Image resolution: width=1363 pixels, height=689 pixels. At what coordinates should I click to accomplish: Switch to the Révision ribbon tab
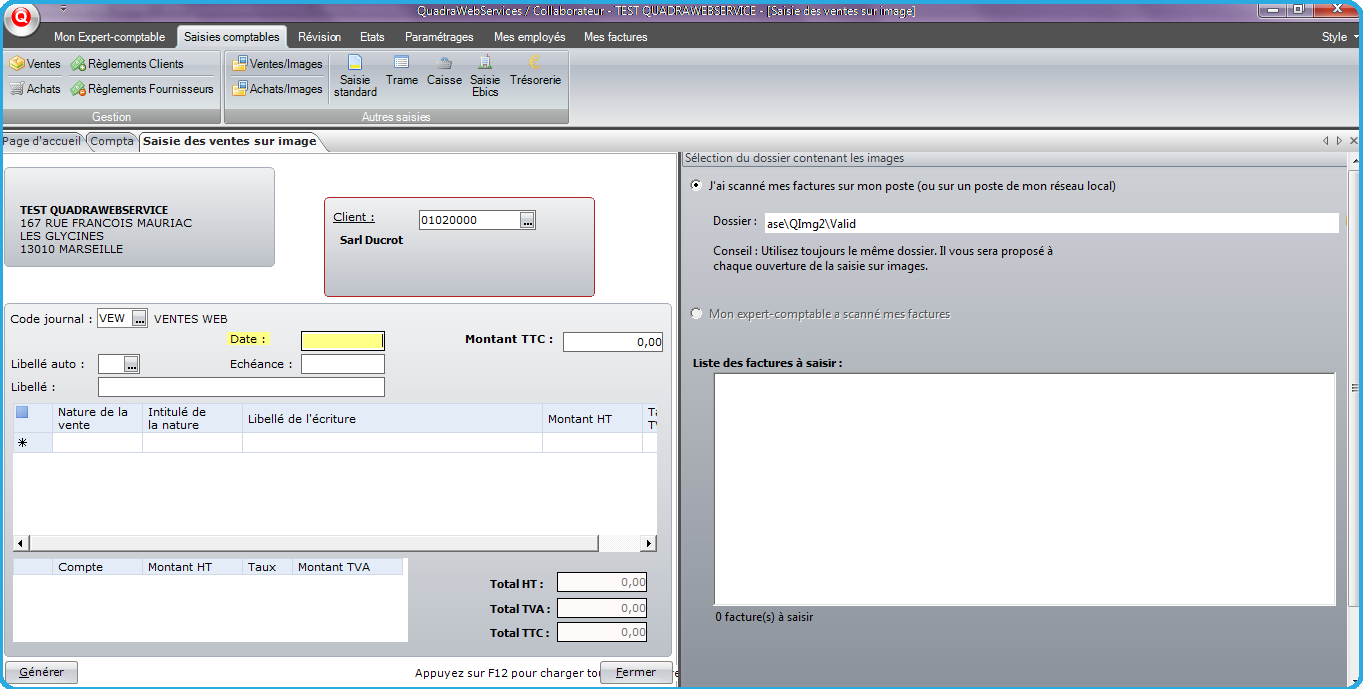[x=319, y=37]
